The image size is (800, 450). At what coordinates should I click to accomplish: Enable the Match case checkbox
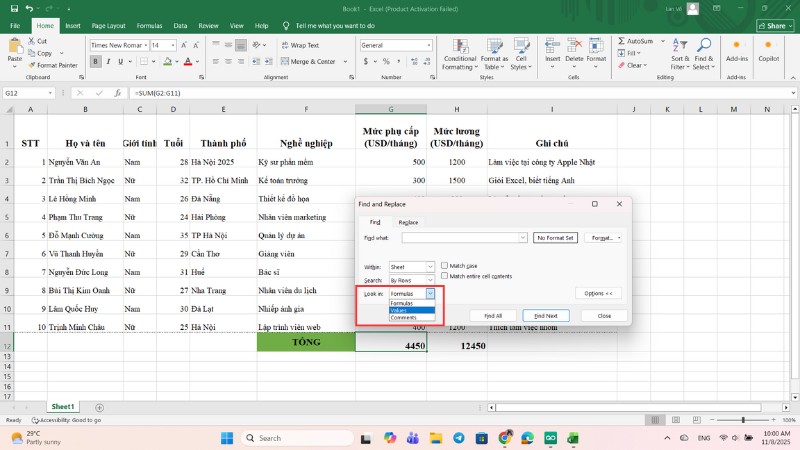point(444,266)
